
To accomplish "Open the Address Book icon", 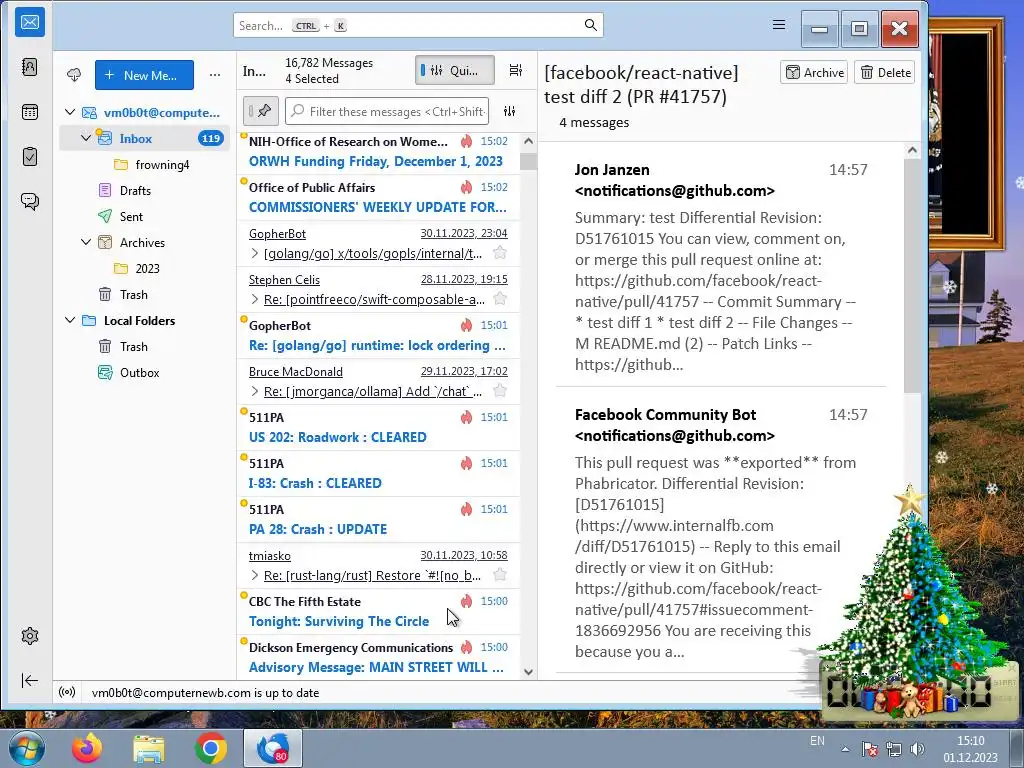I will 29,67.
